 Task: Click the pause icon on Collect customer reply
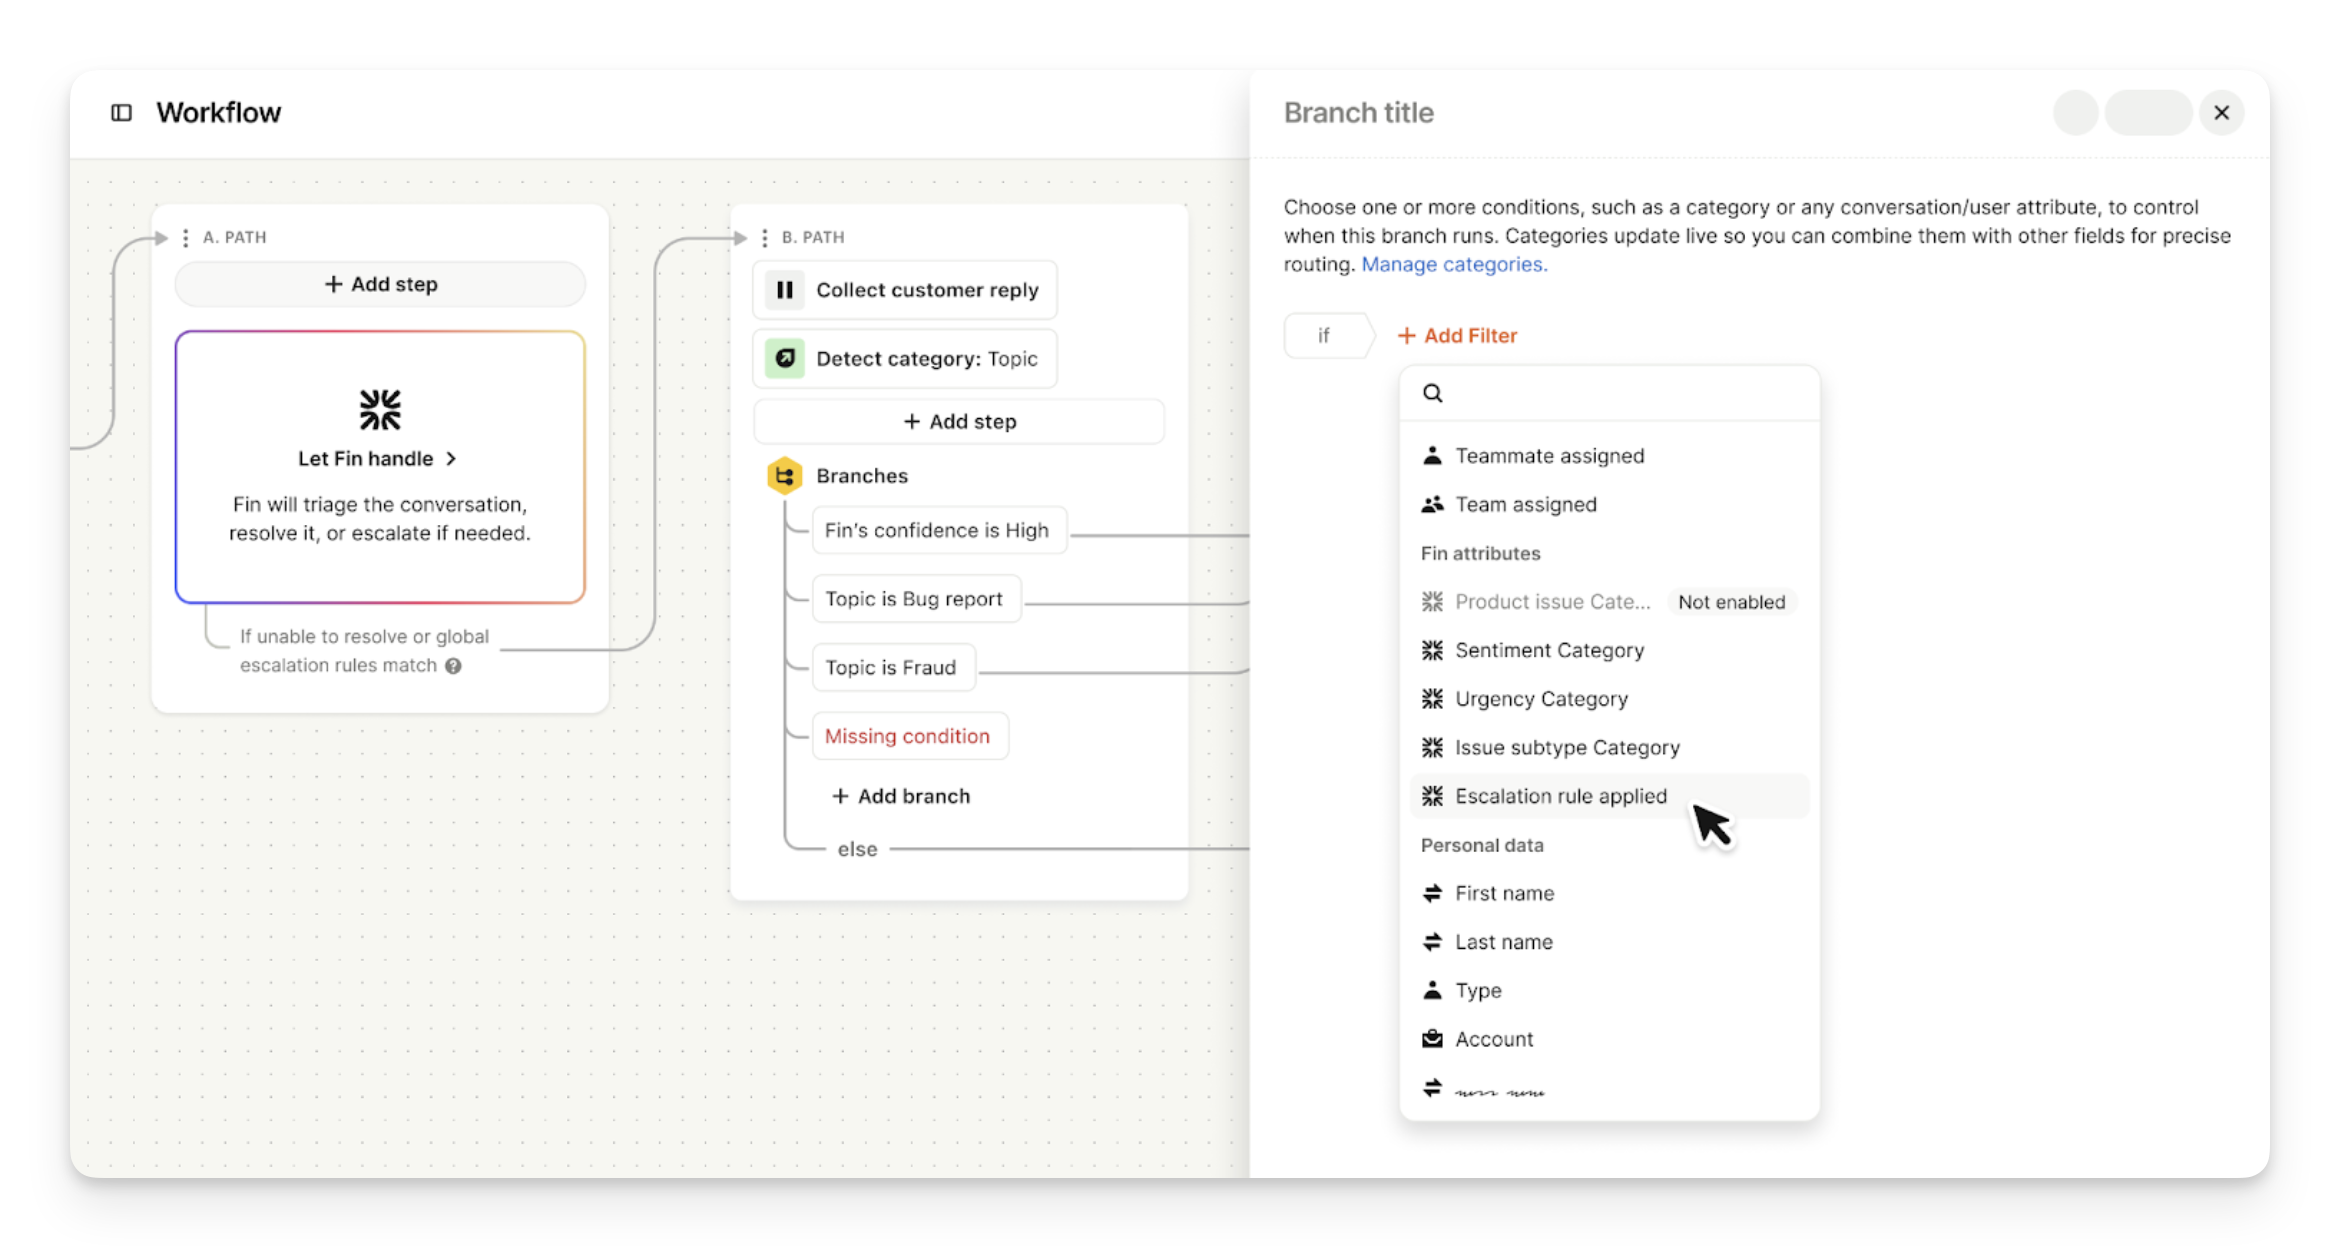click(x=785, y=290)
